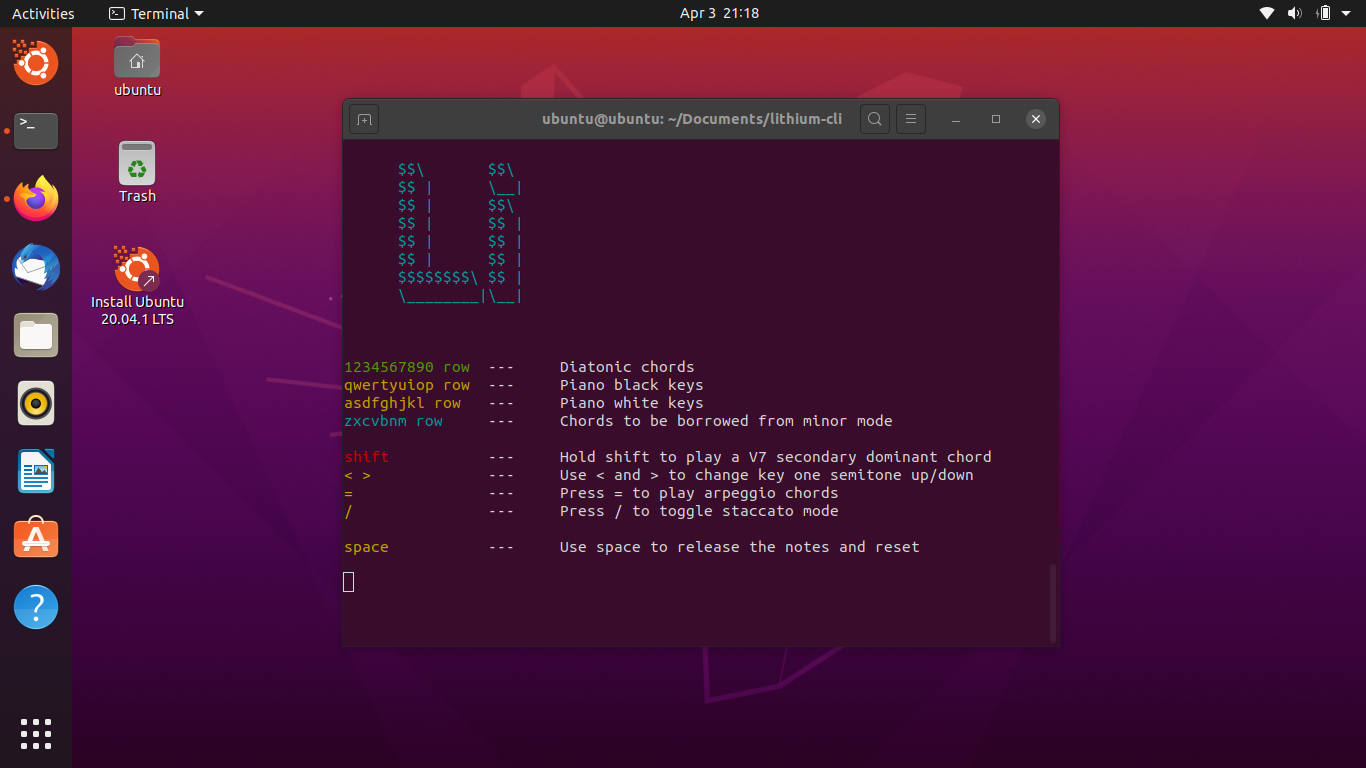The image size is (1366, 768).
Task: Open the terminal hamburger menu
Action: point(910,120)
